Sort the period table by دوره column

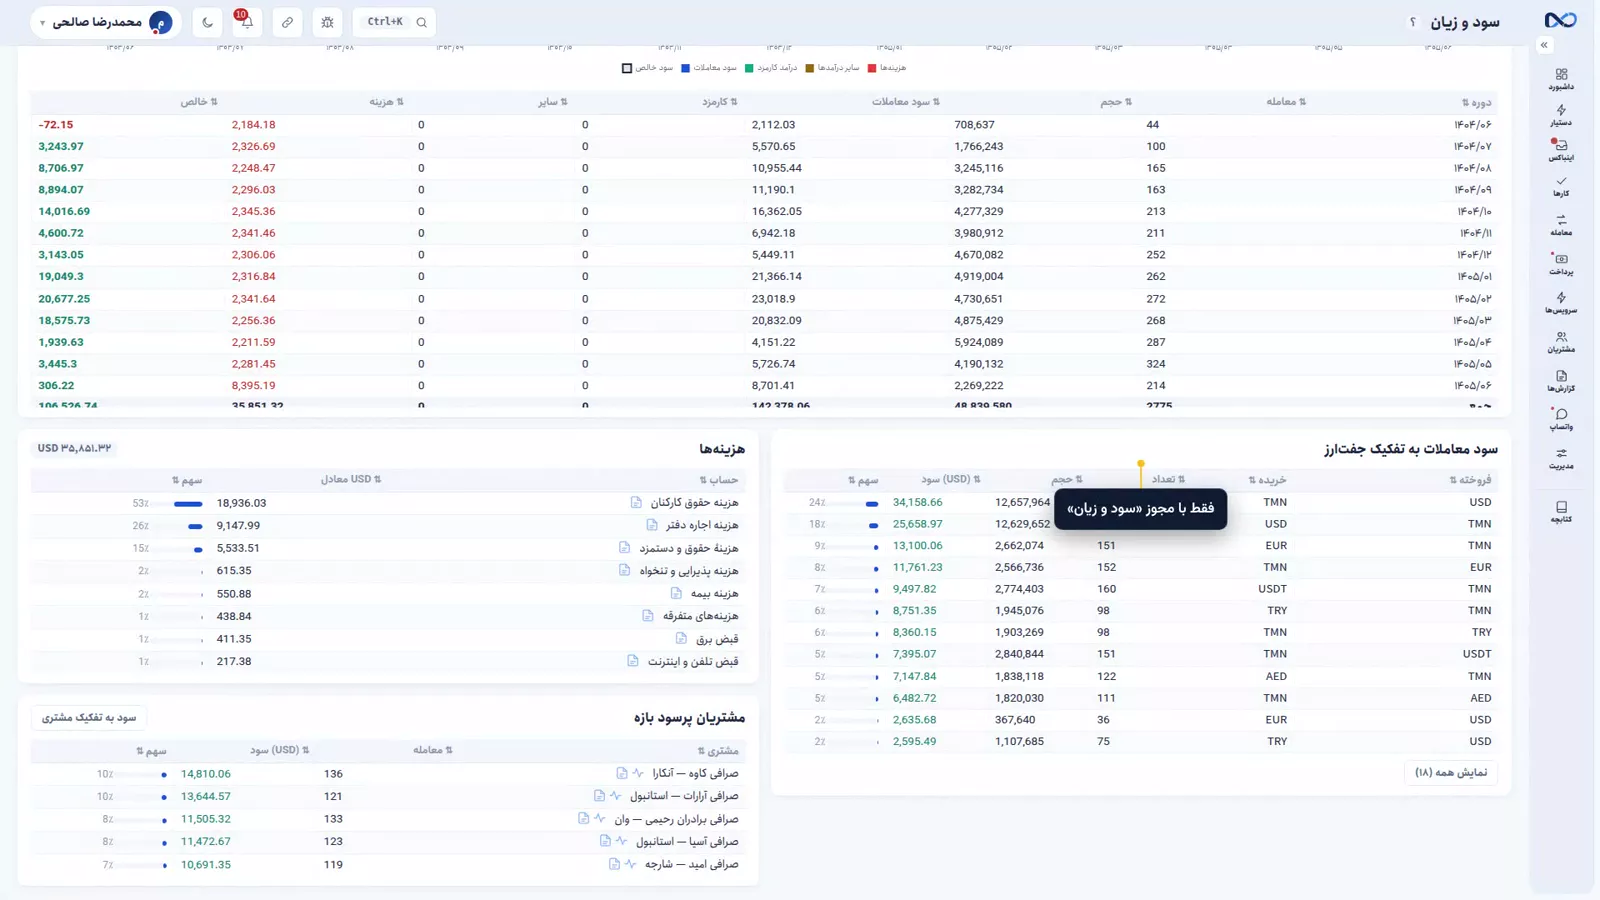[1476, 102]
